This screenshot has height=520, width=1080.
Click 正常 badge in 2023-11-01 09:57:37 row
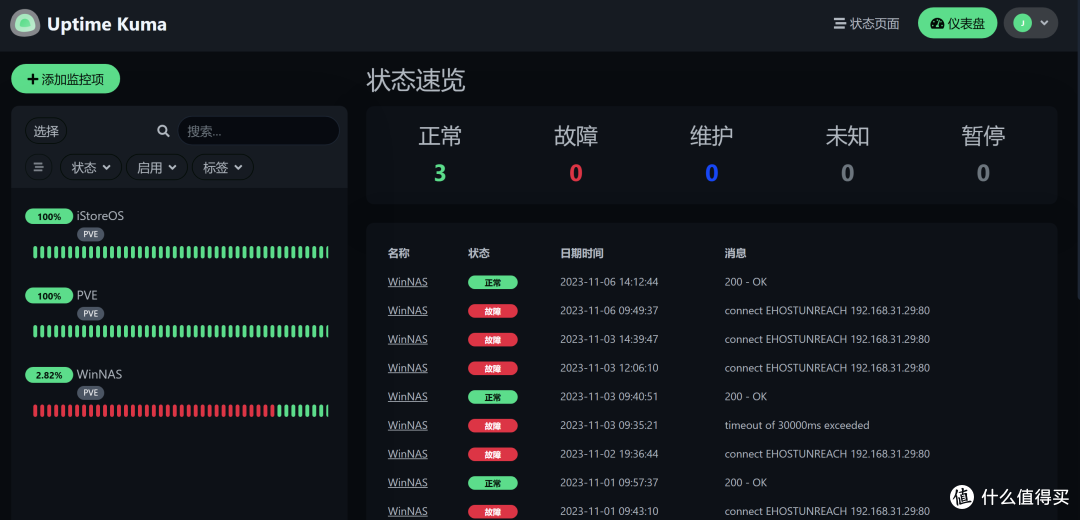pyautogui.click(x=492, y=483)
